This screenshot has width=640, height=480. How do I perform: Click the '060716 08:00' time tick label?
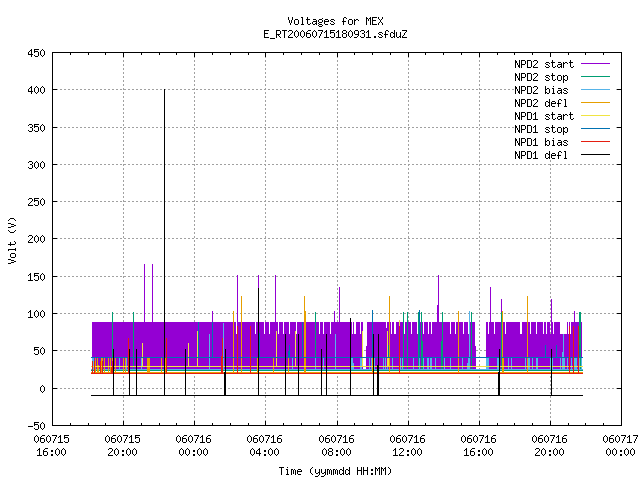click(x=336, y=446)
